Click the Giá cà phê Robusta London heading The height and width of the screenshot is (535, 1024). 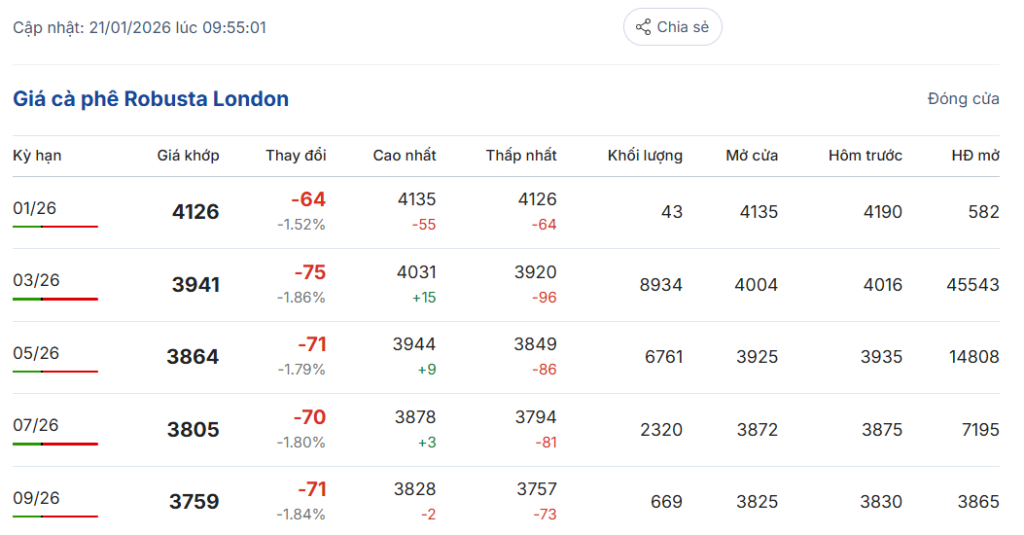click(151, 99)
